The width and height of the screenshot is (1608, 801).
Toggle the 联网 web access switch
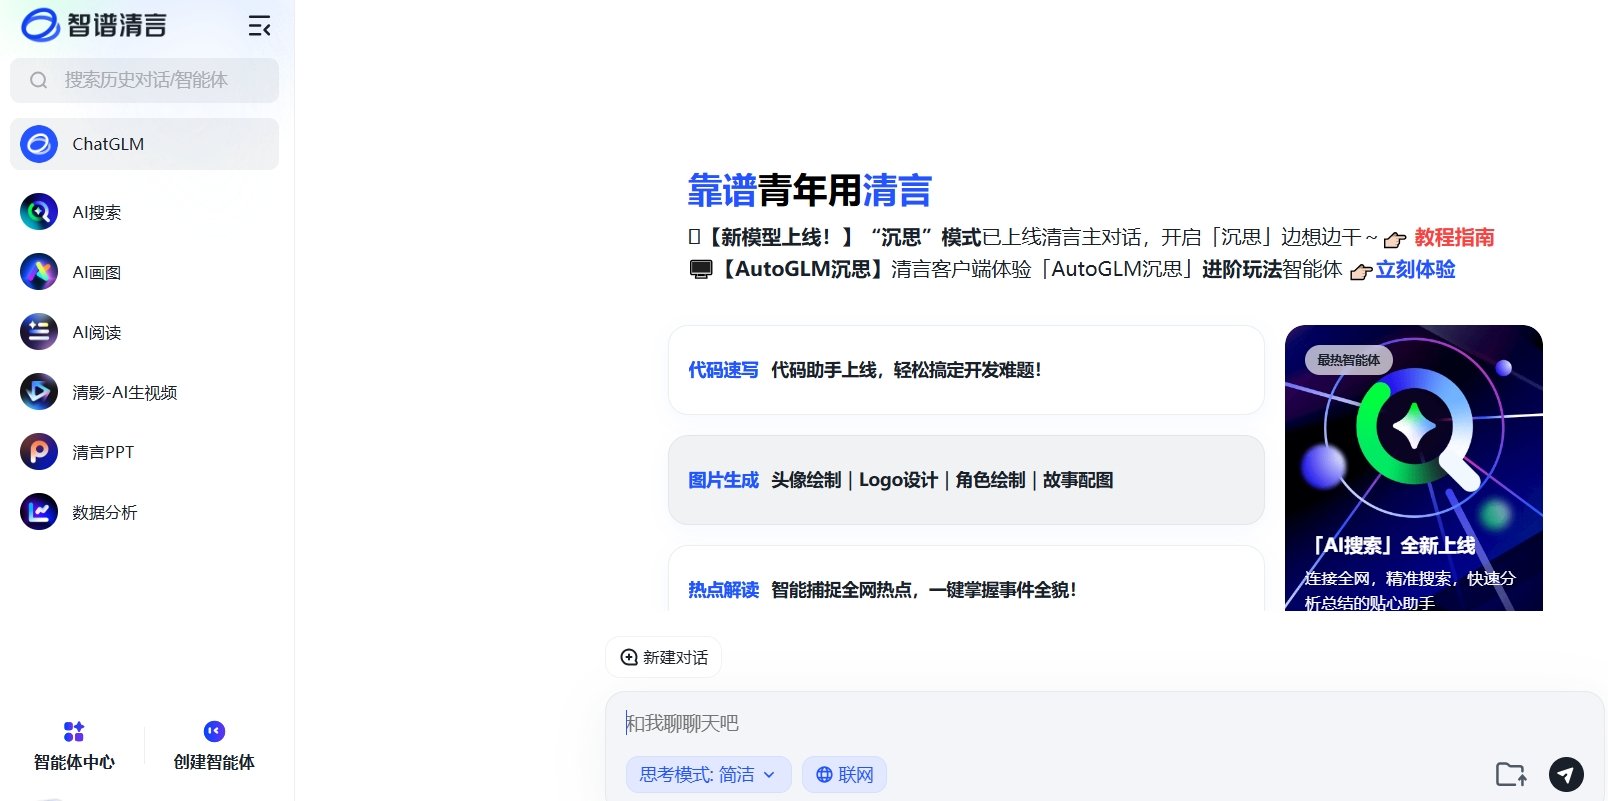tap(844, 775)
